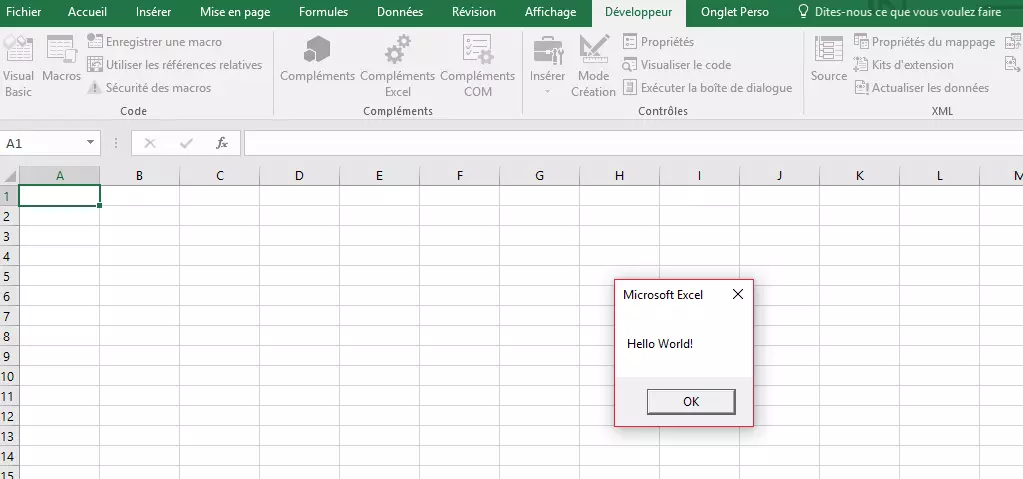Open the Insert Function fx button
This screenshot has width=1023, height=479.
222,143
